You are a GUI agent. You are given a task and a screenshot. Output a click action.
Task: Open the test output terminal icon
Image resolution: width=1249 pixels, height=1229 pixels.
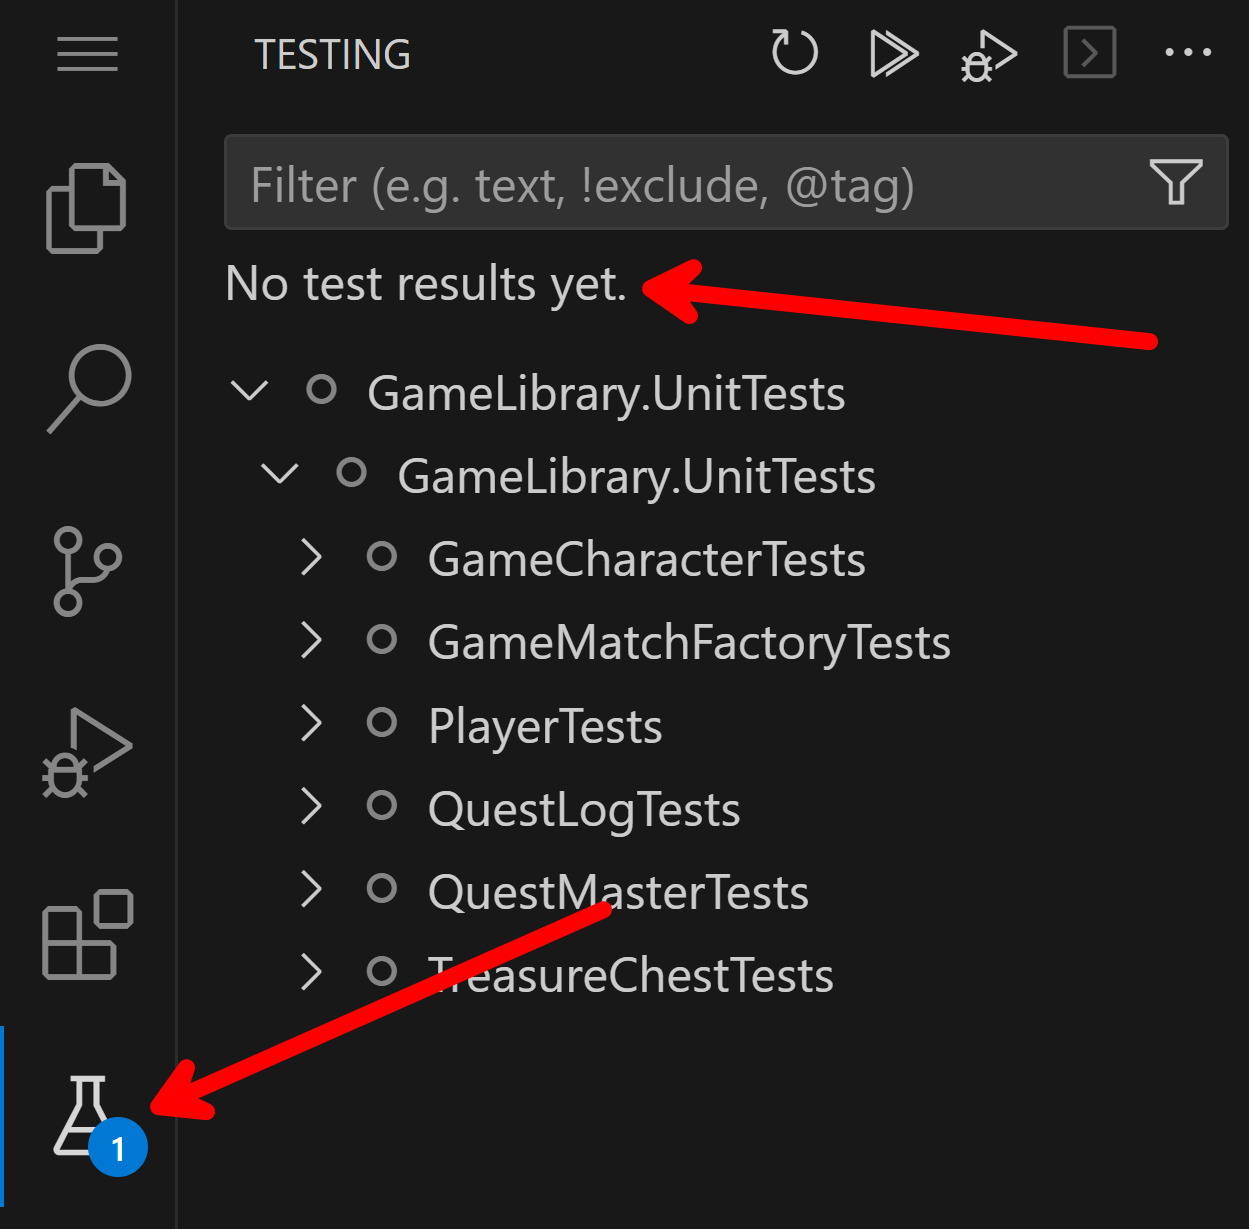click(1089, 53)
